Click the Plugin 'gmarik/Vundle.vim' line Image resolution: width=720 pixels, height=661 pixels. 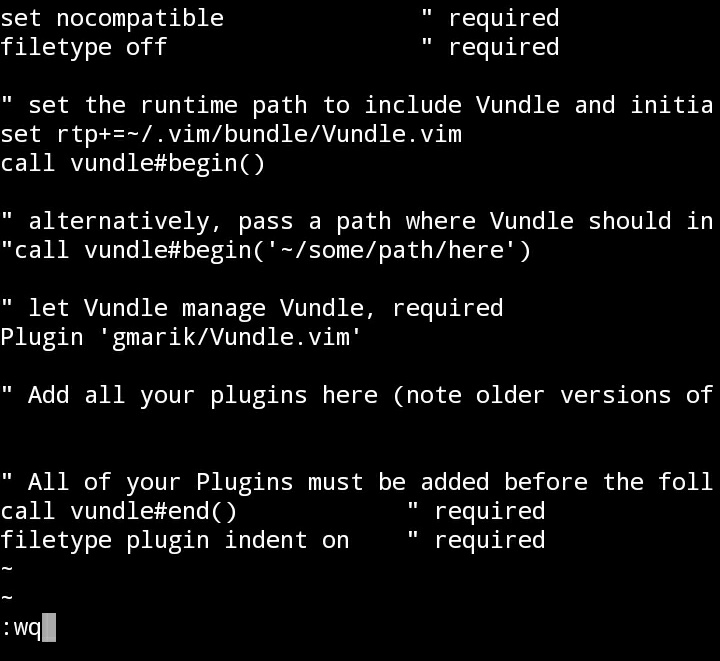point(181,337)
